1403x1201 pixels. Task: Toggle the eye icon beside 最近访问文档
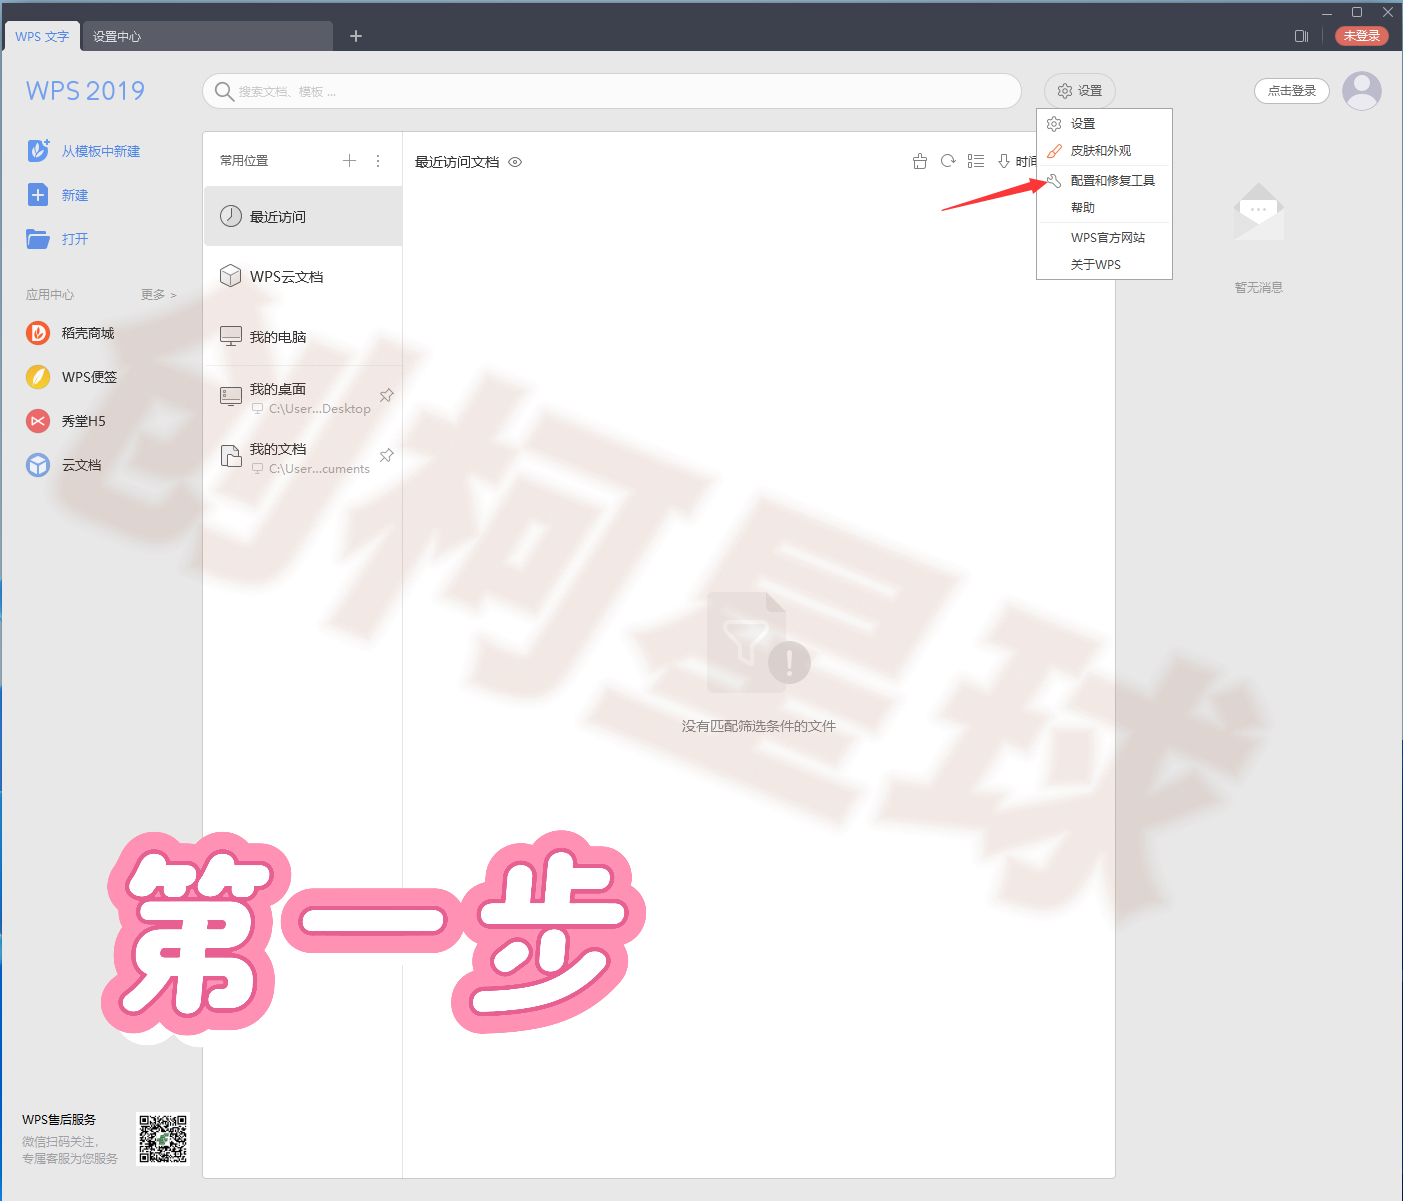[515, 162]
